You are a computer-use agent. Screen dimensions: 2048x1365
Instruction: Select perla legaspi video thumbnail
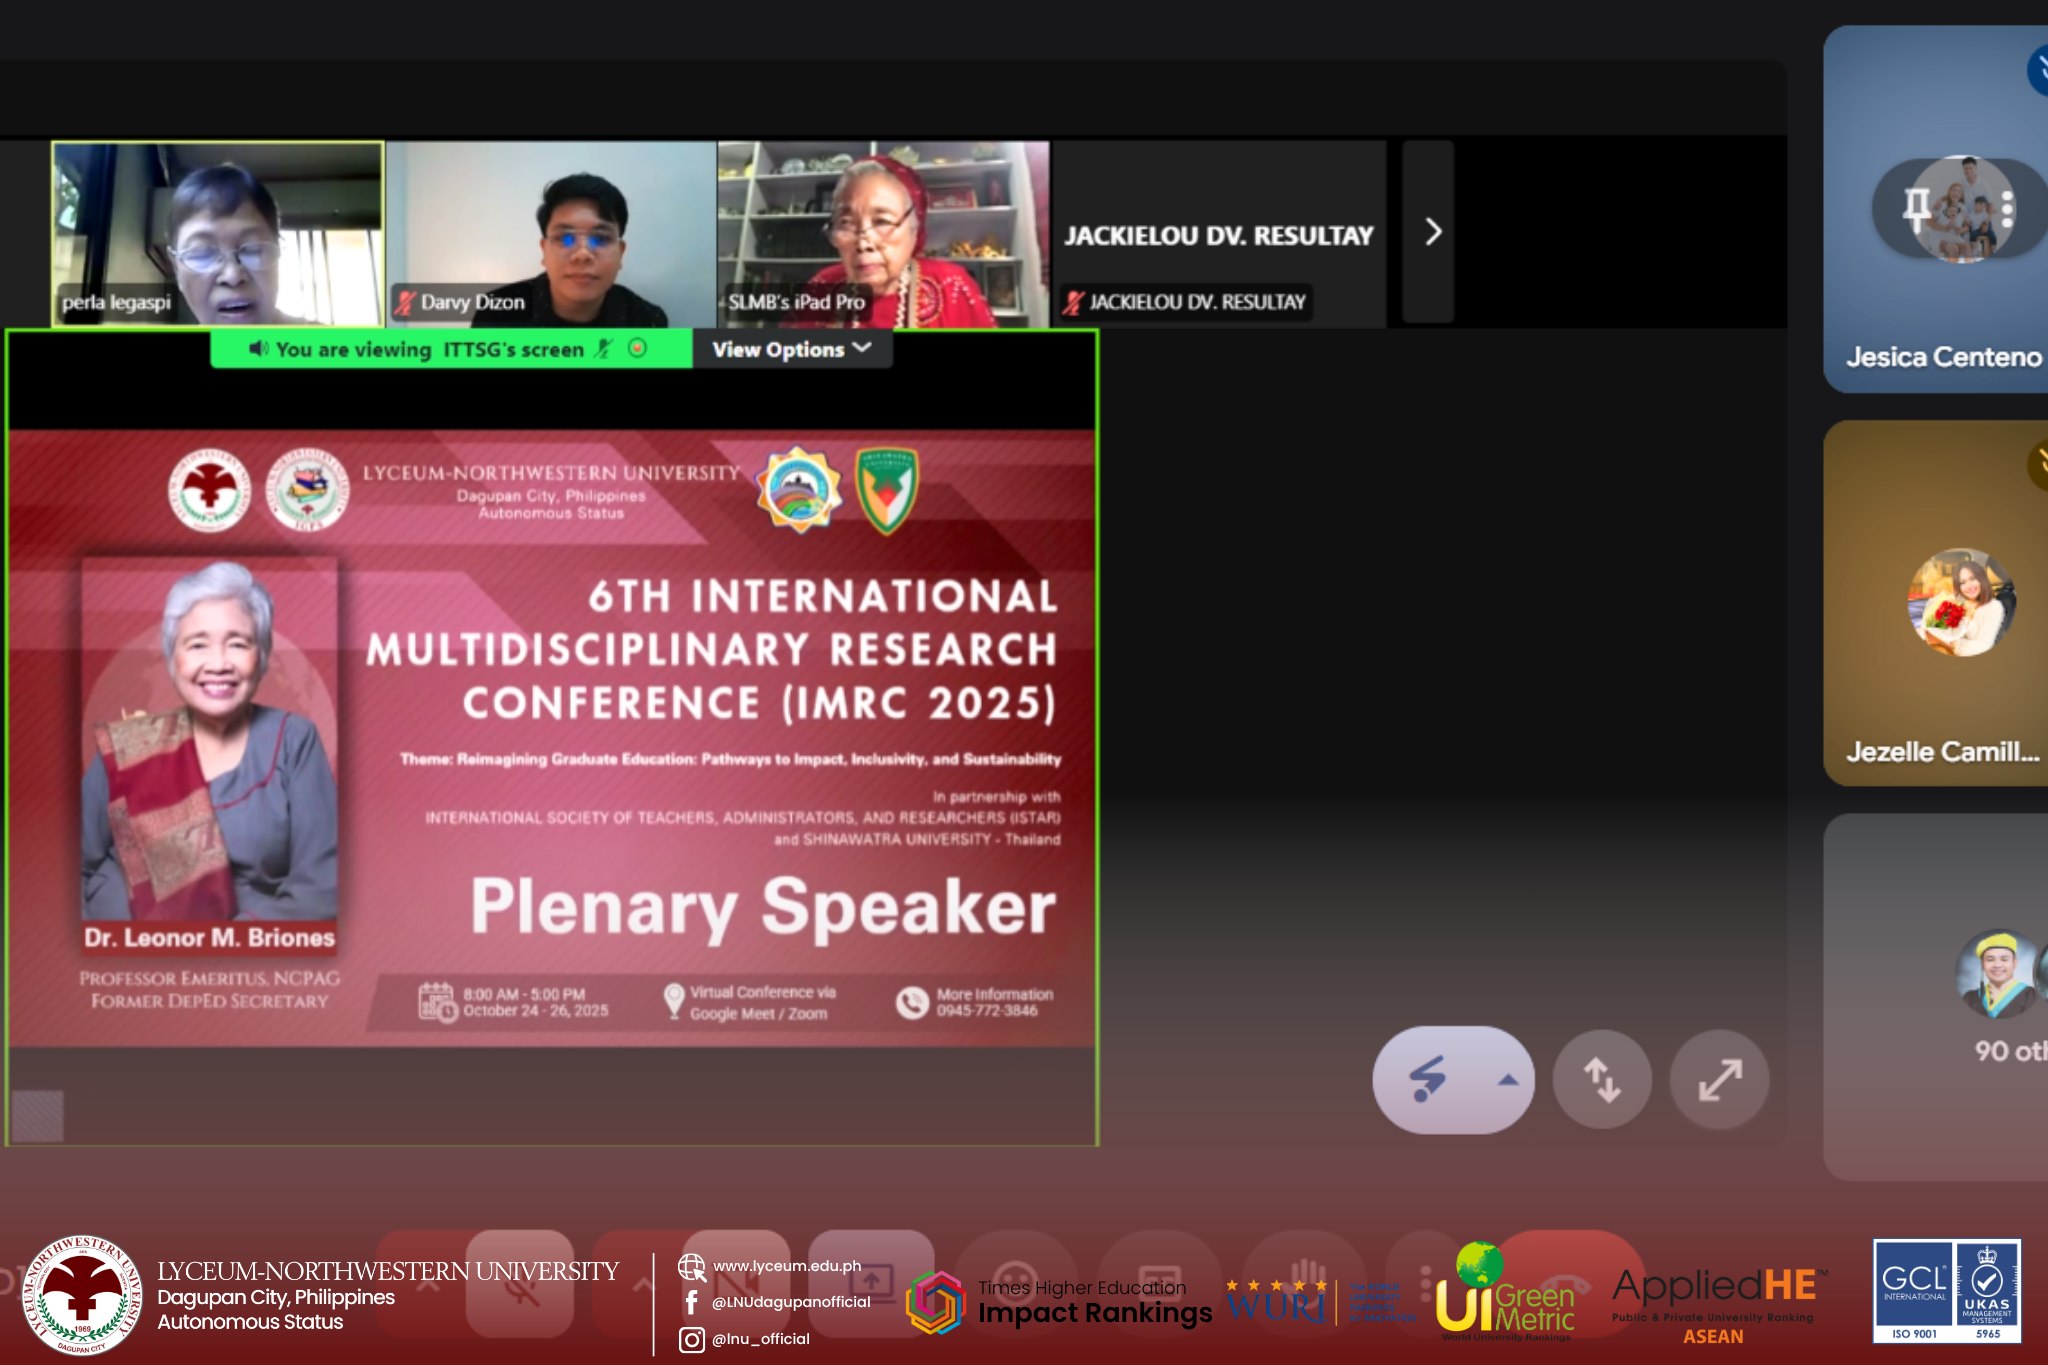[217, 233]
